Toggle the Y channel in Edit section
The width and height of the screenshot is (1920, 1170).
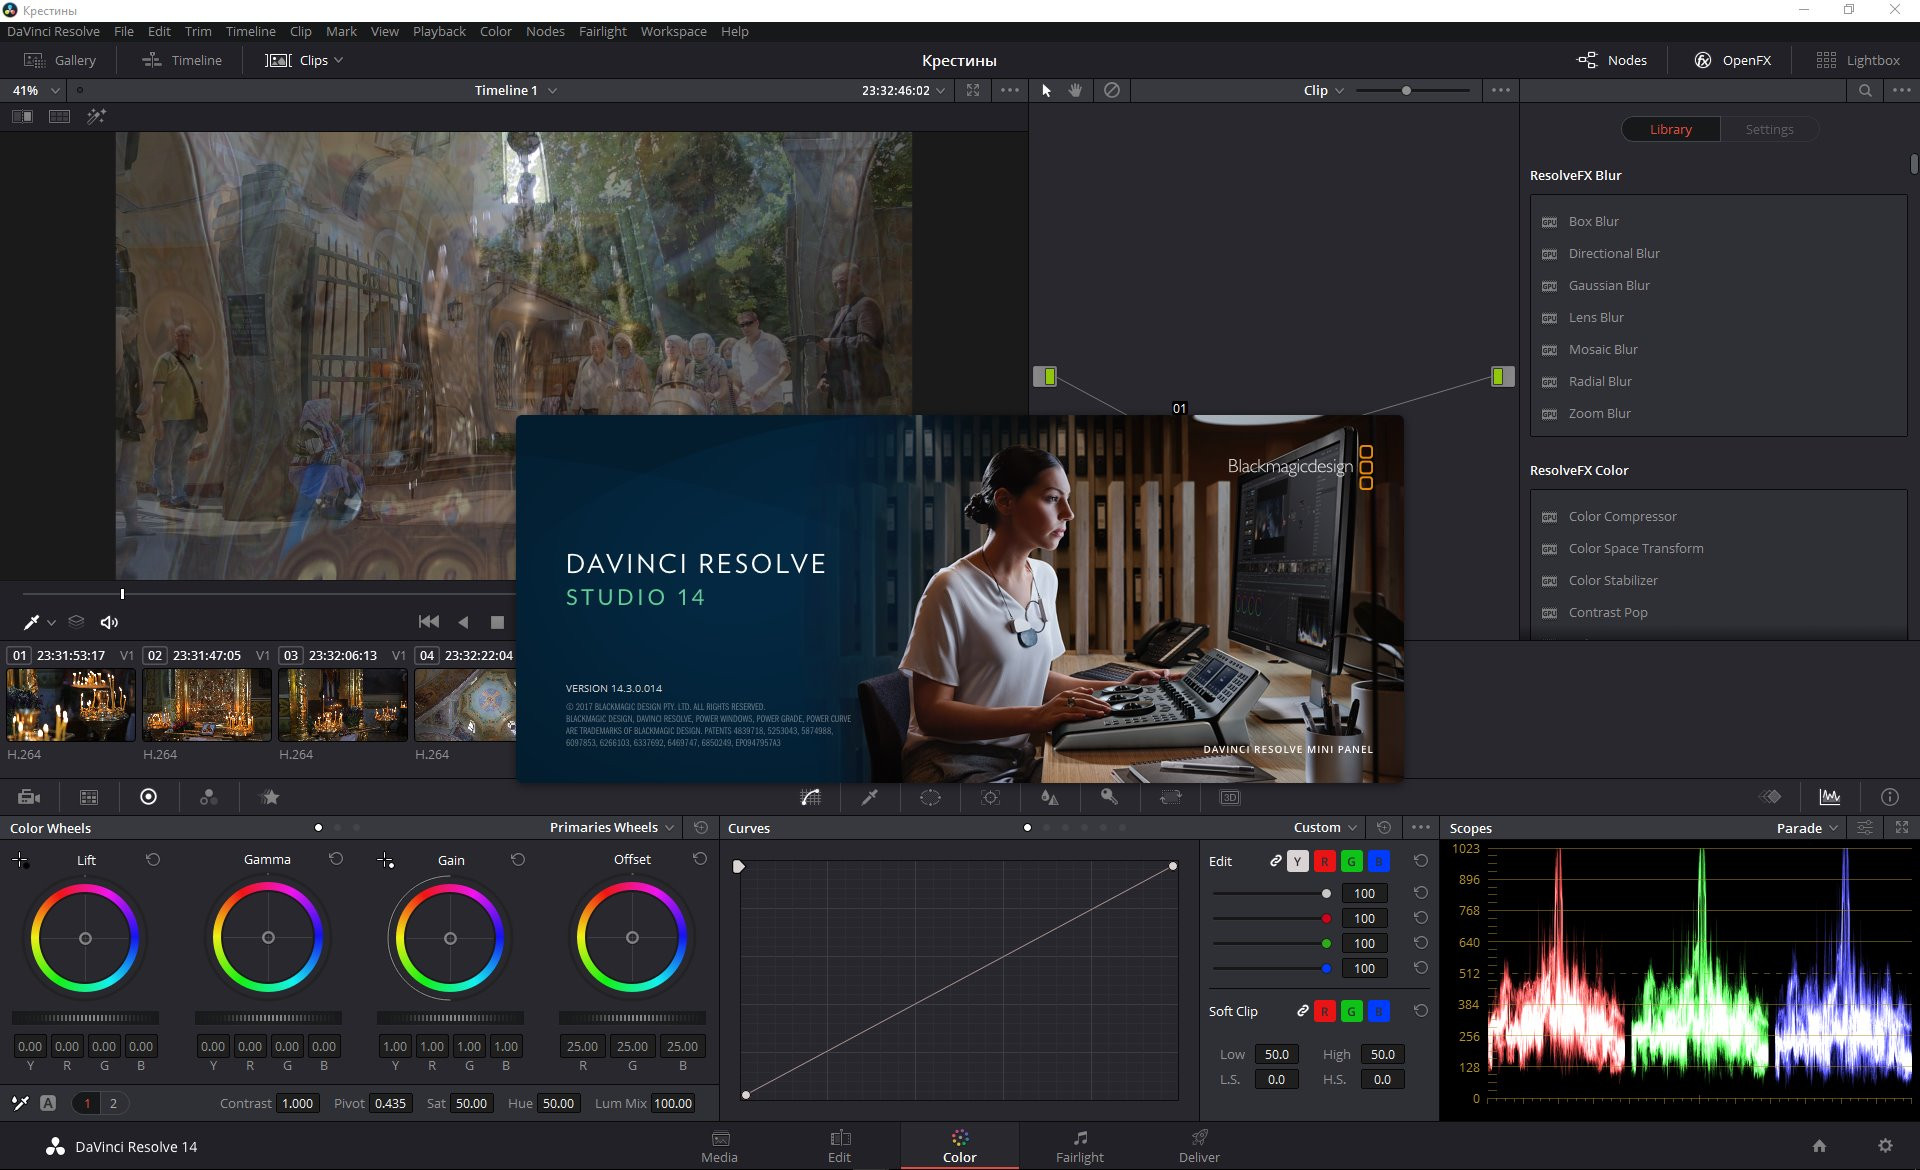[1295, 860]
